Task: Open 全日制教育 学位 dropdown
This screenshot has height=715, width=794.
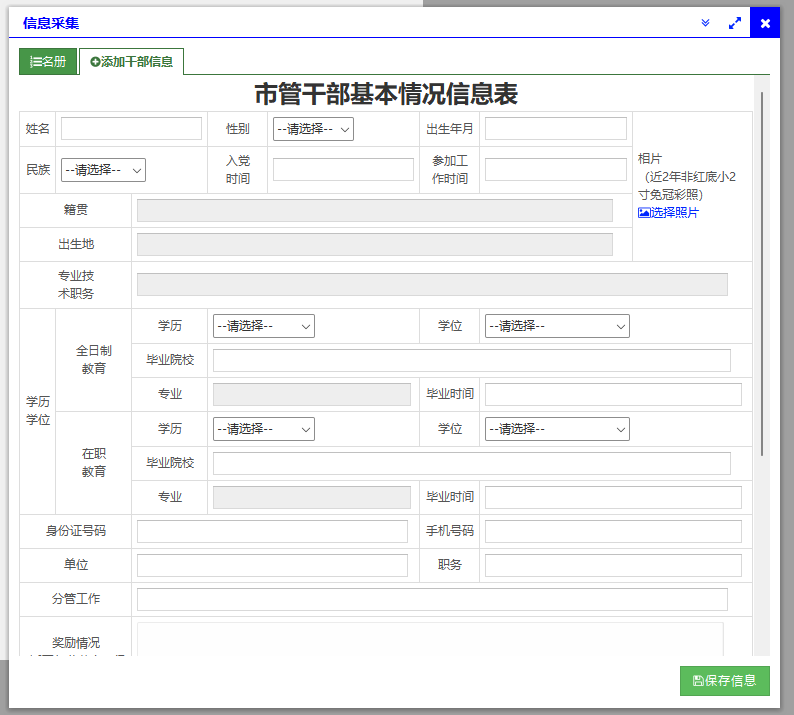Action: 557,326
